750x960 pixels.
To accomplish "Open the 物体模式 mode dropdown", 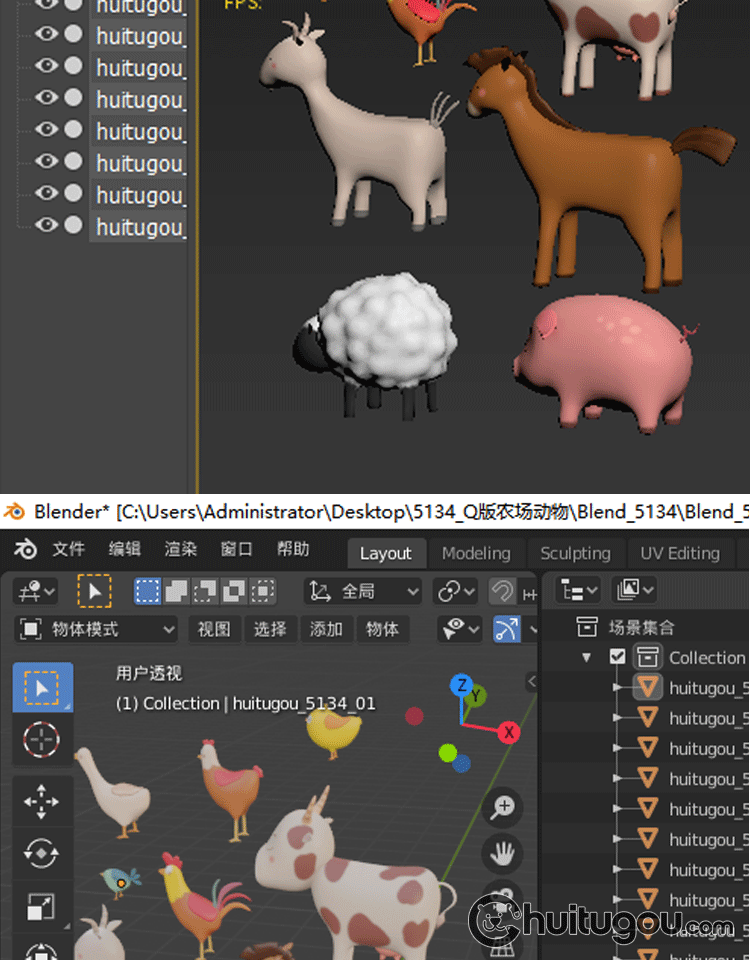I will (x=97, y=629).
